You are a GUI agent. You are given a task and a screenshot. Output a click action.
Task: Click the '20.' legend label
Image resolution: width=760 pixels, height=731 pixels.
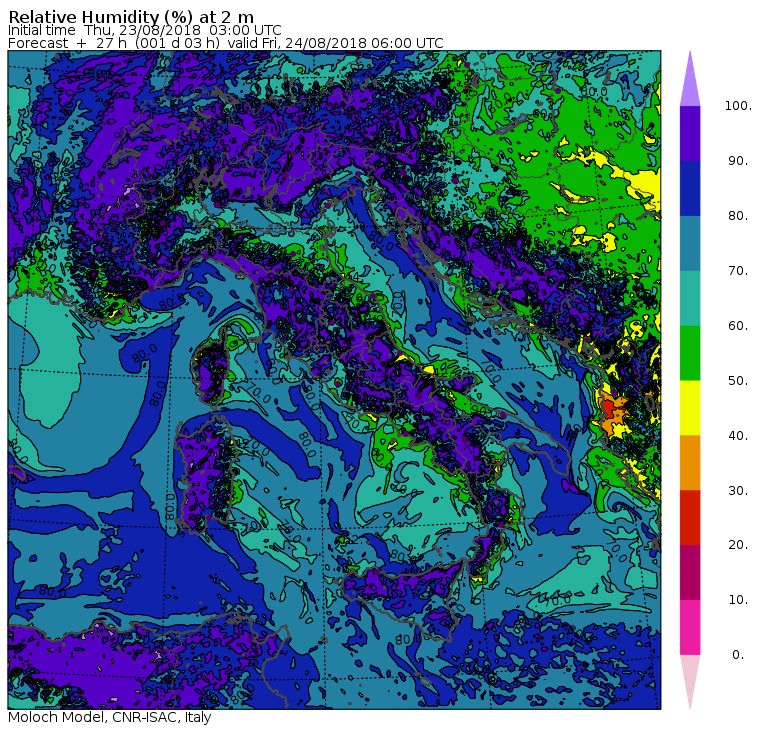click(x=738, y=545)
